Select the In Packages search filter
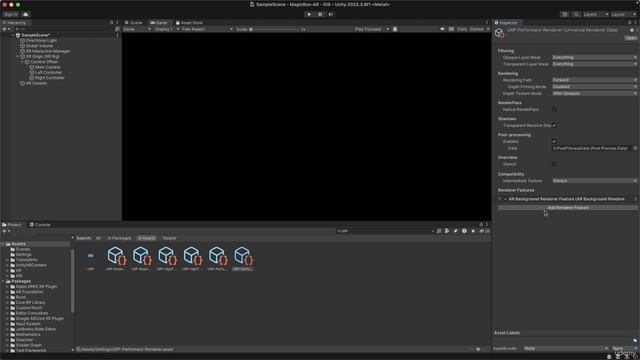 click(119, 238)
